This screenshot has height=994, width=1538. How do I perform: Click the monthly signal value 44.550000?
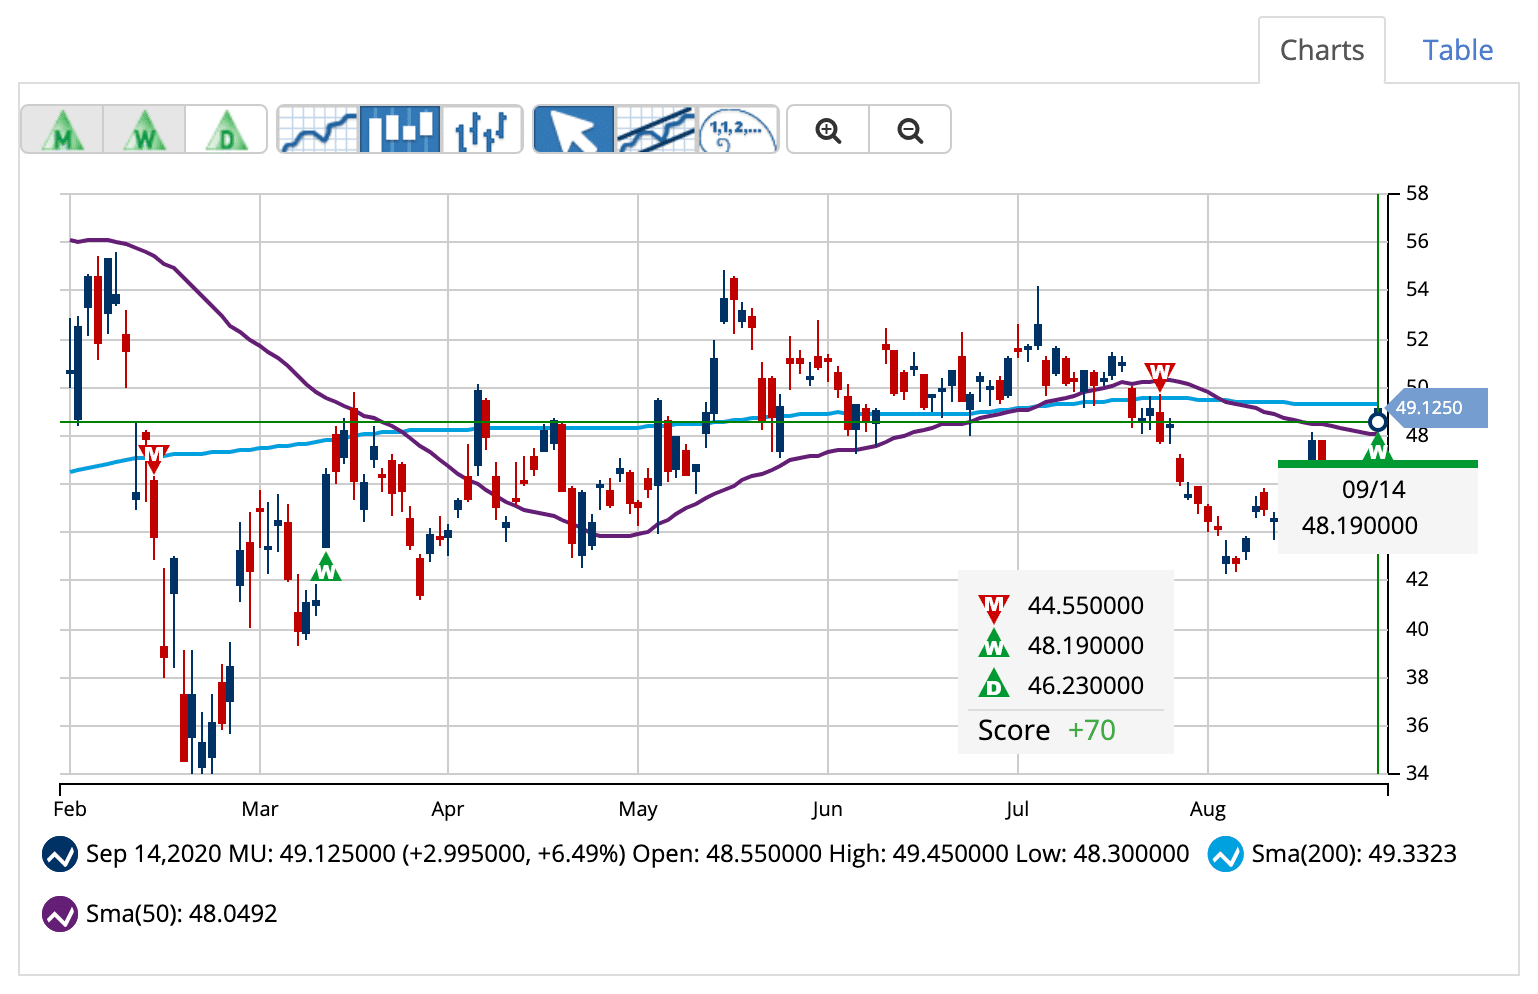pyautogui.click(x=1085, y=606)
